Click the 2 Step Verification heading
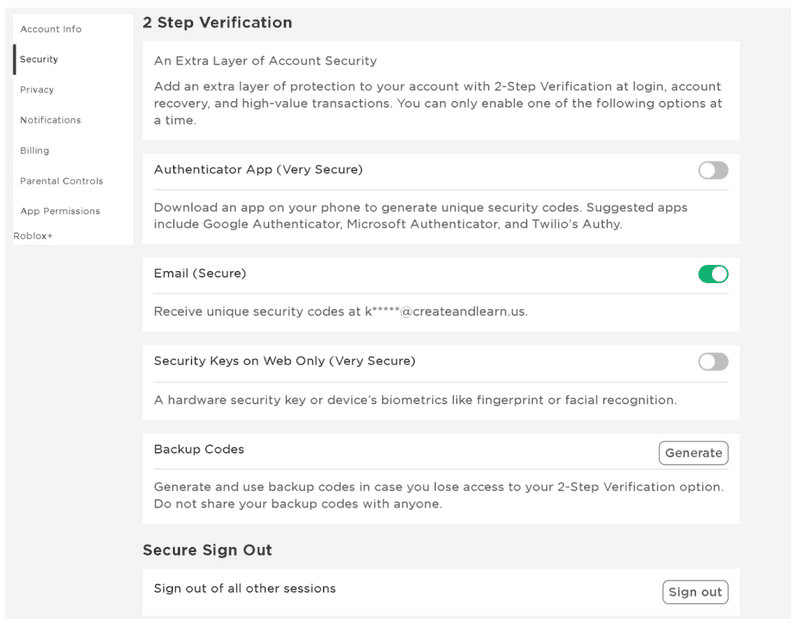800x626 pixels. pyautogui.click(x=217, y=22)
